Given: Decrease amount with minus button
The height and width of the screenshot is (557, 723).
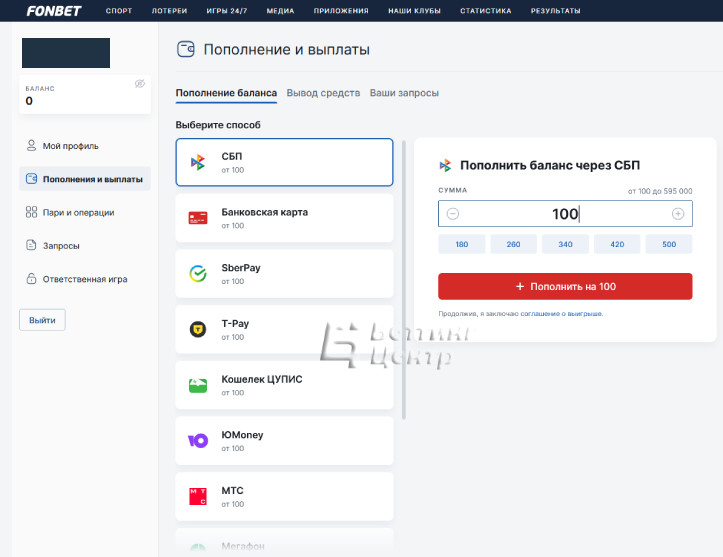Looking at the screenshot, I should click(x=453, y=214).
